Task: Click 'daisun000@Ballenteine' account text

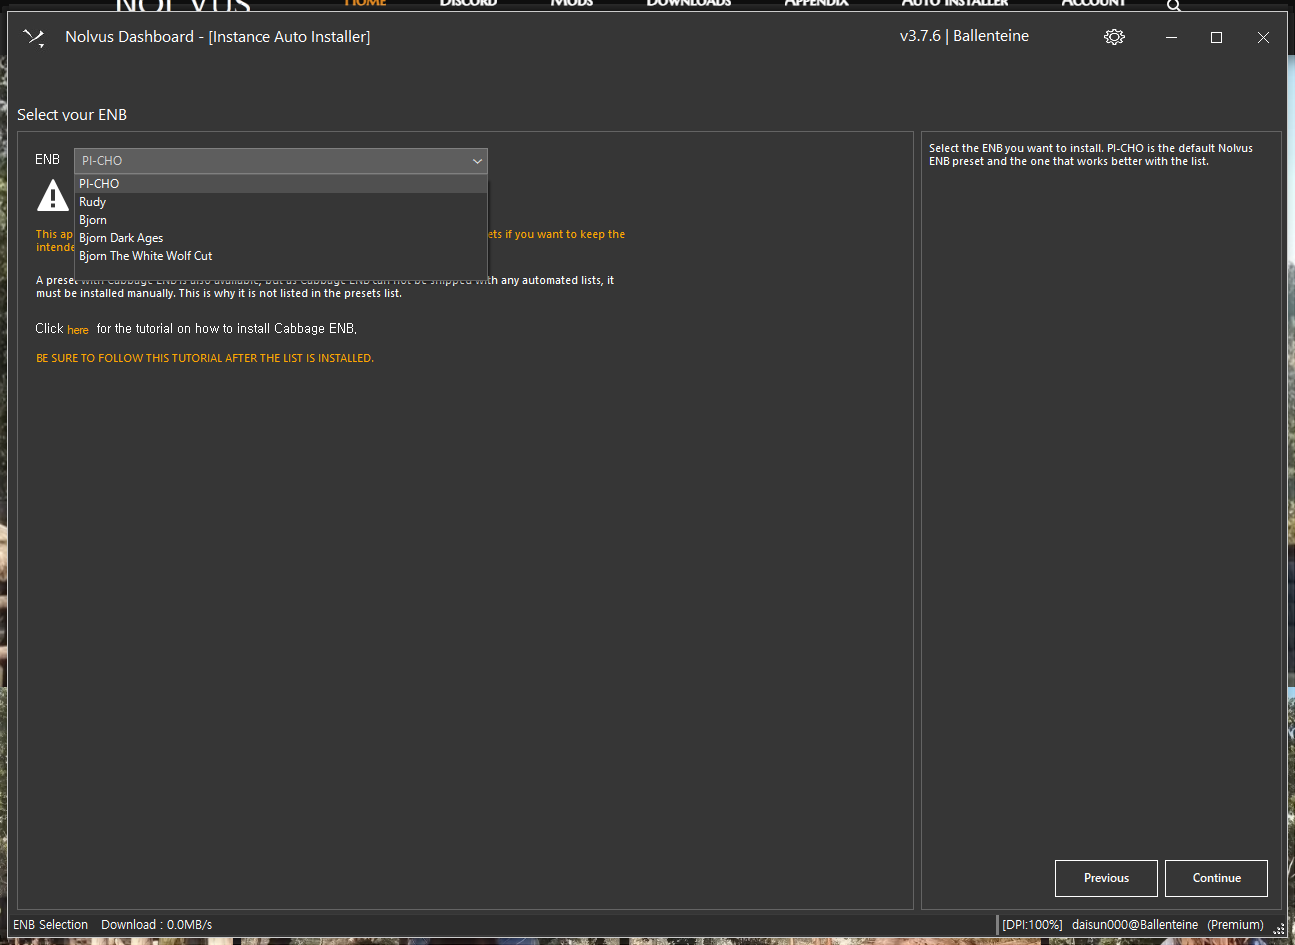Action: tap(1134, 925)
